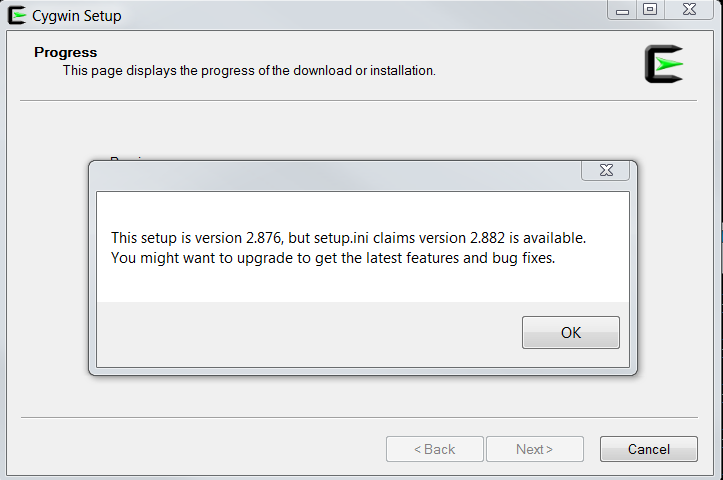Dismiss the version warning with OK

point(570,332)
